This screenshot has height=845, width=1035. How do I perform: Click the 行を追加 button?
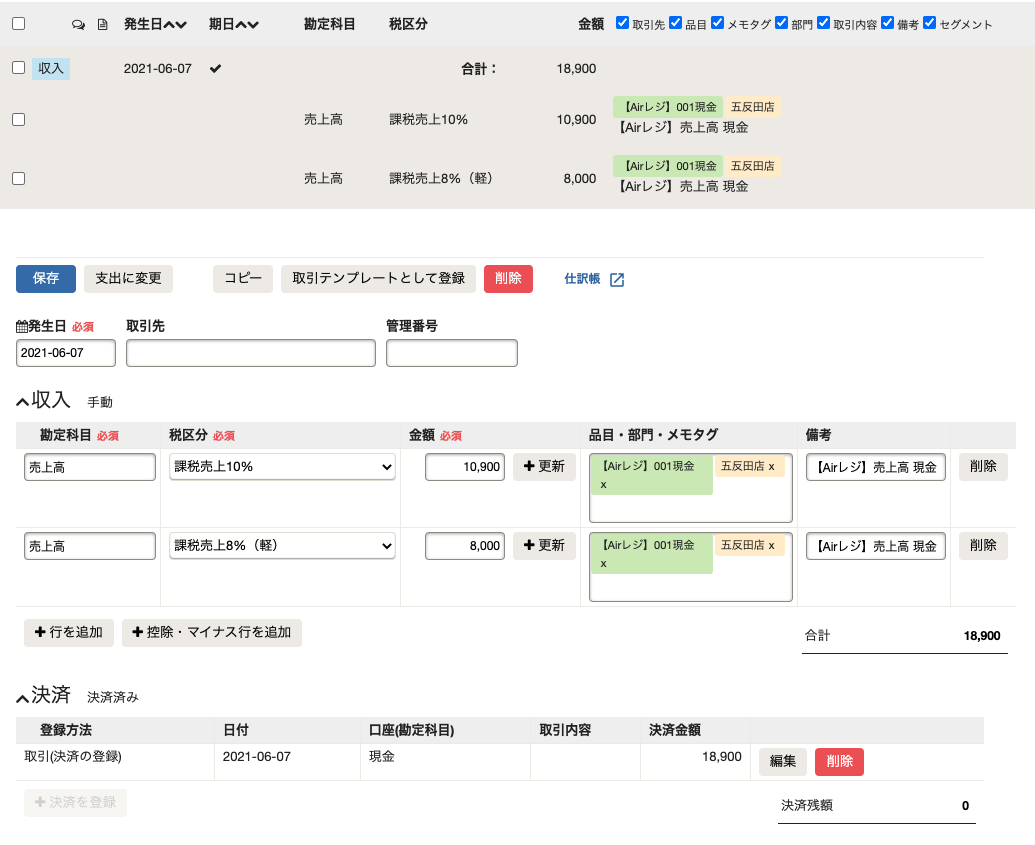(x=69, y=632)
